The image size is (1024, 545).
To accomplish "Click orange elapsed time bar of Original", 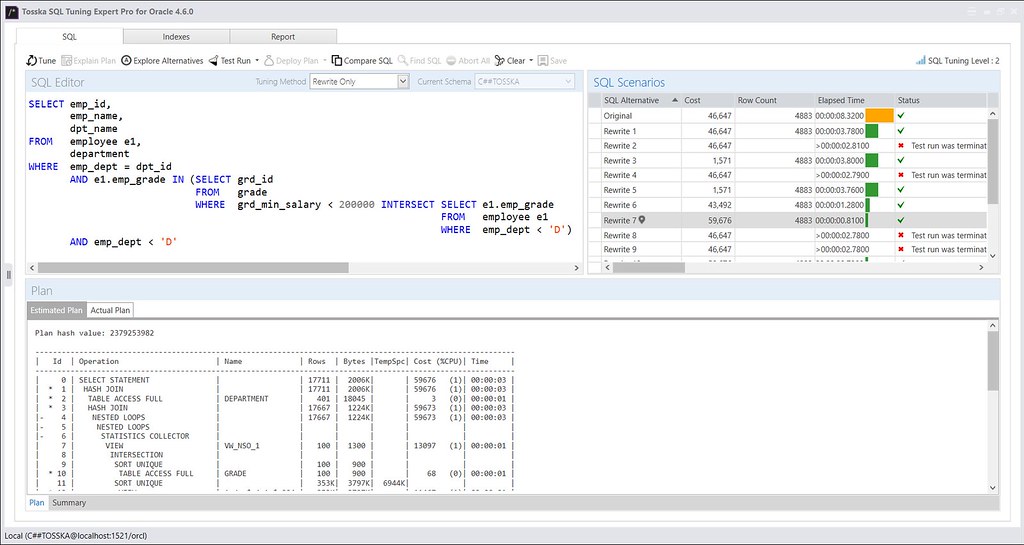I will pyautogui.click(x=879, y=116).
